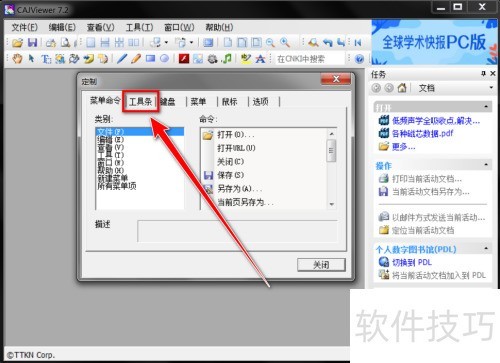The height and width of the screenshot is (363, 500).
Task: Click the 更多... link in task pane
Action: pyautogui.click(x=404, y=147)
